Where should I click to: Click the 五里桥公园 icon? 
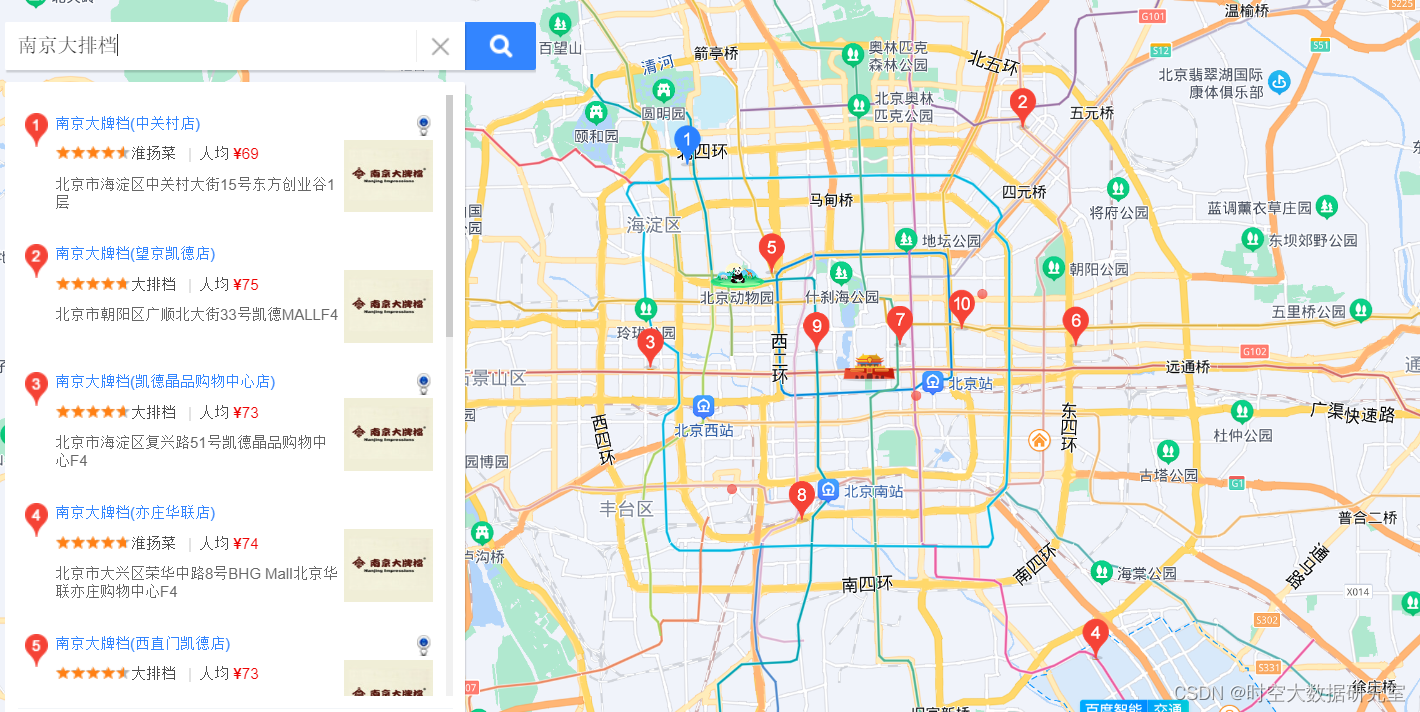pyautogui.click(x=1360, y=310)
